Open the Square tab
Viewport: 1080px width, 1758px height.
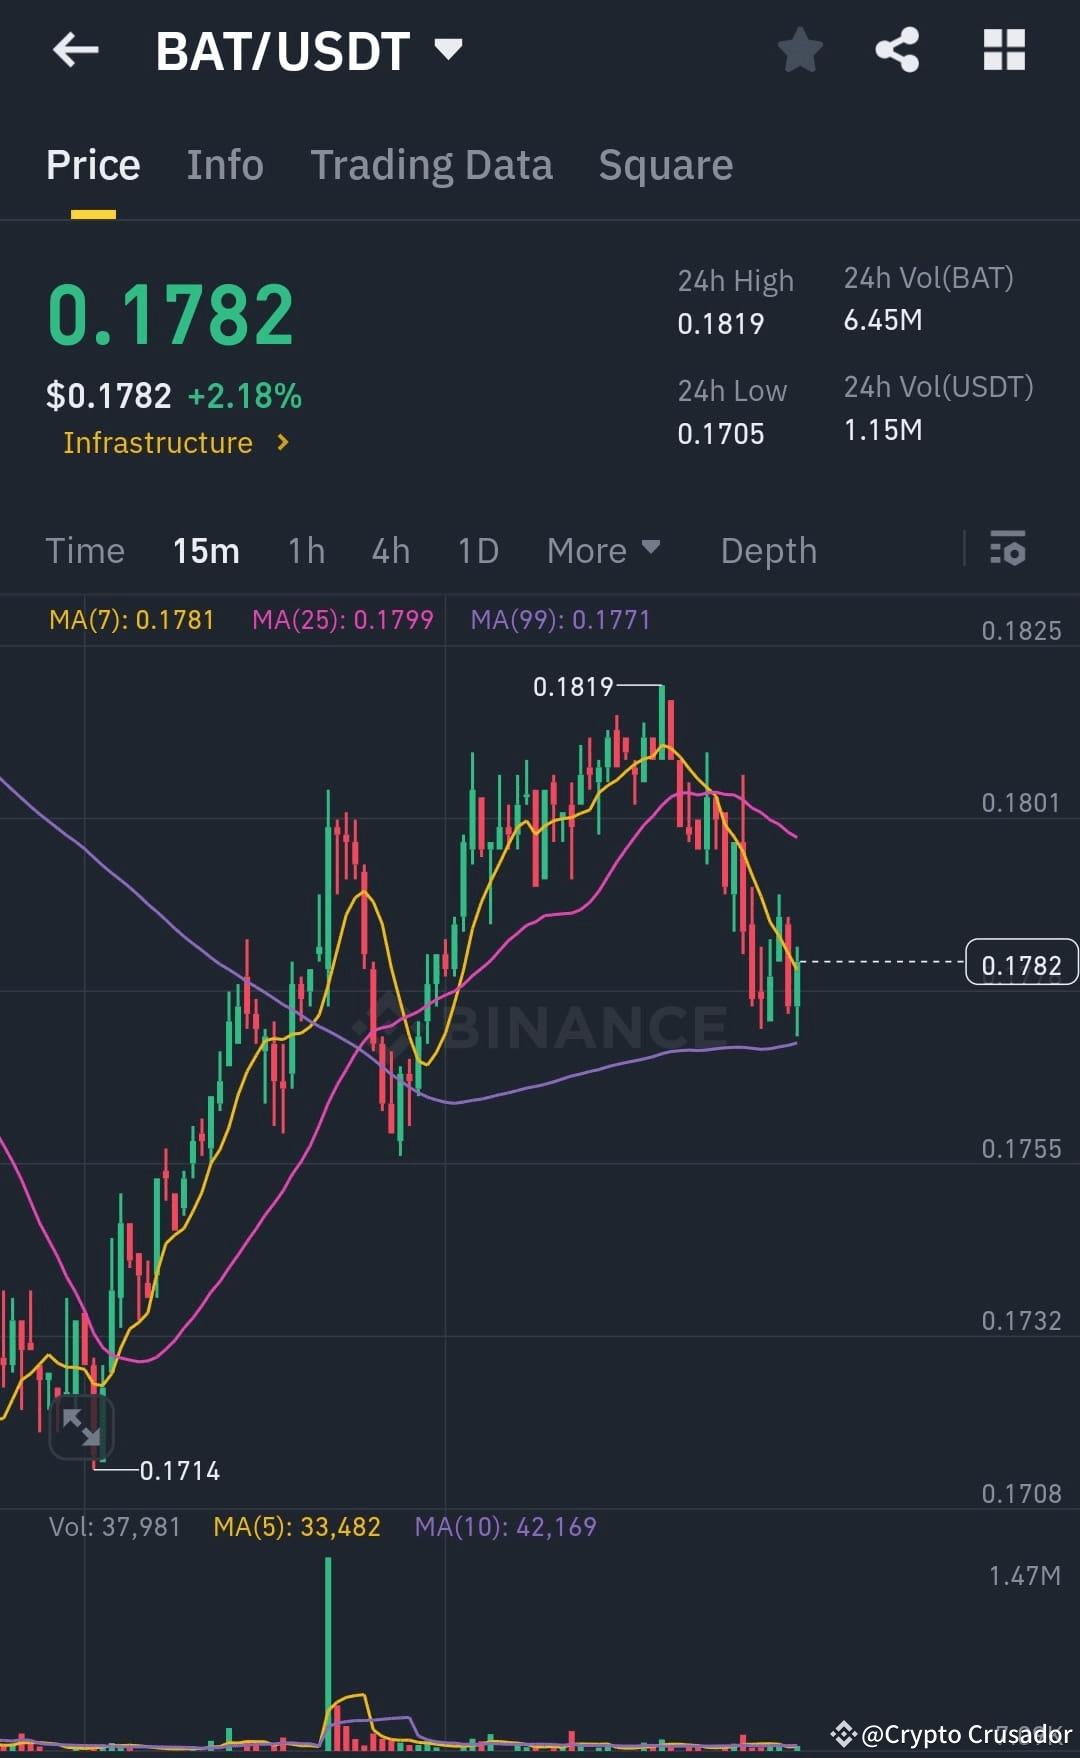[665, 164]
